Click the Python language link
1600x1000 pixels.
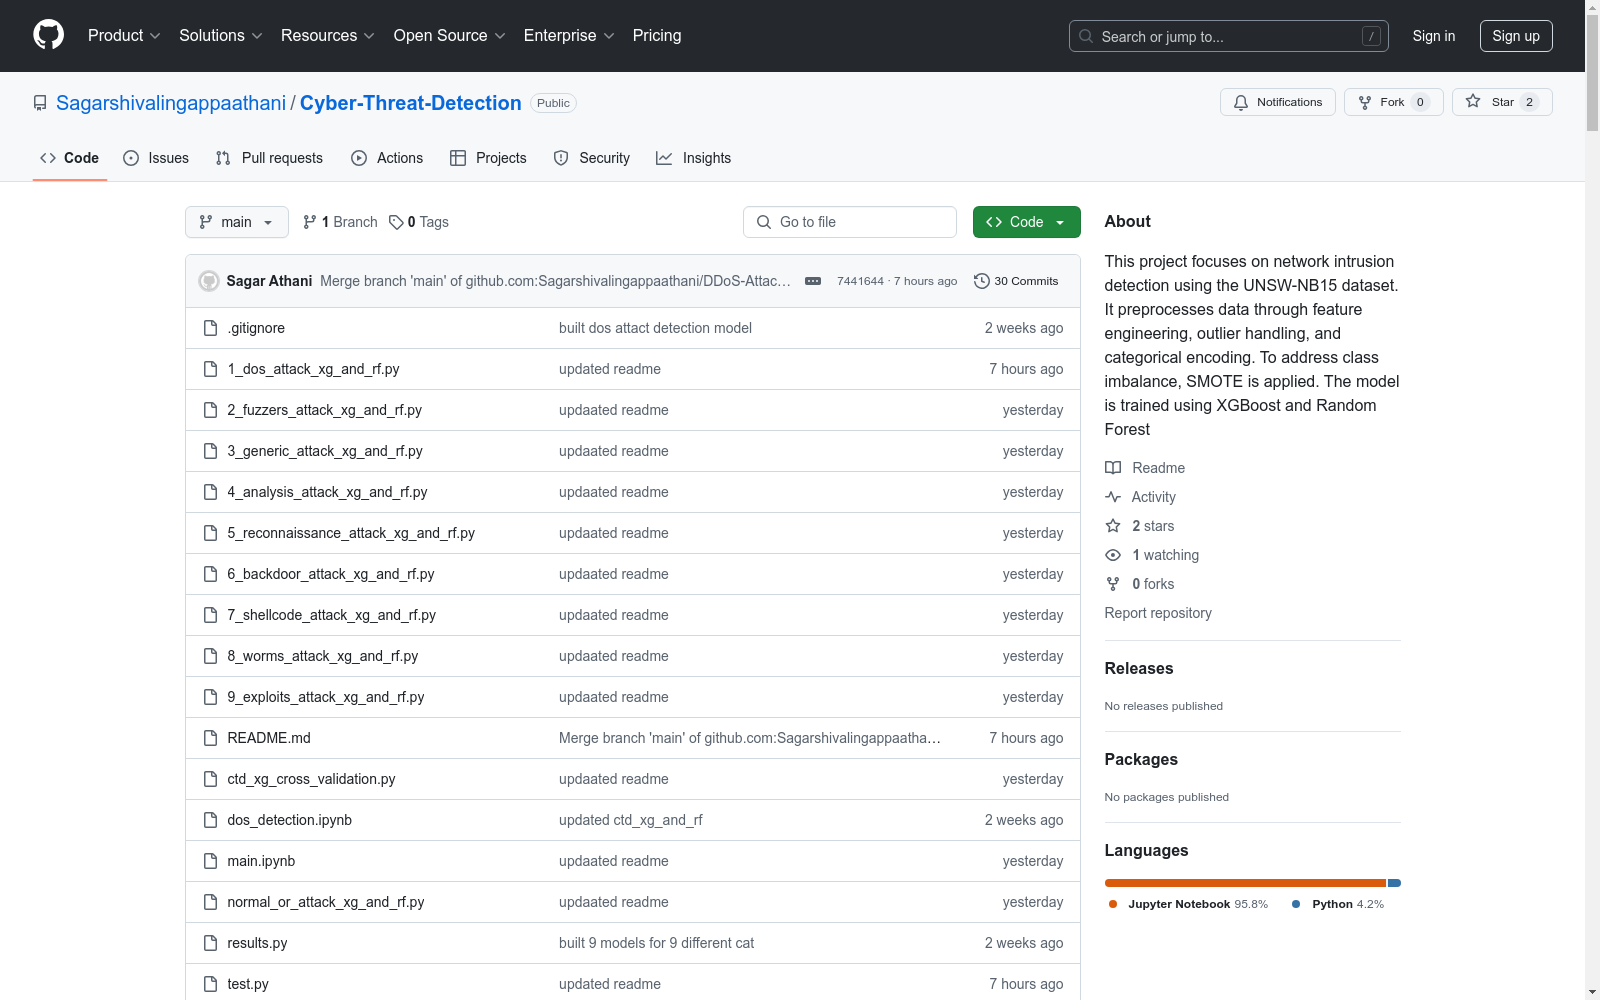tap(1339, 904)
